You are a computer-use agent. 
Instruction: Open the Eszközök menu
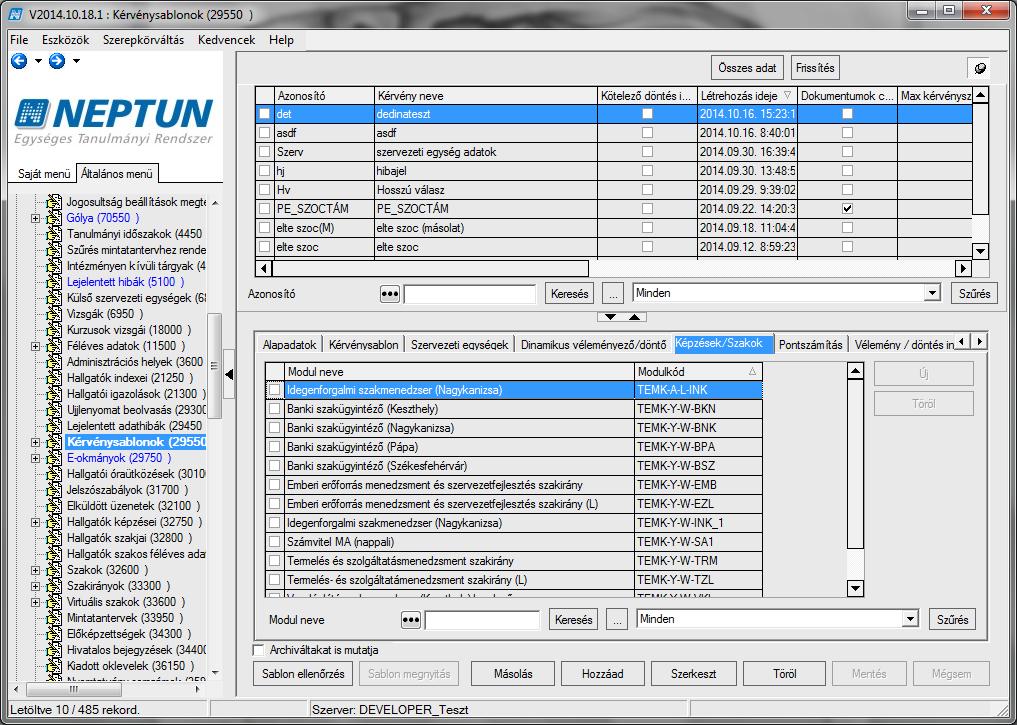click(66, 40)
